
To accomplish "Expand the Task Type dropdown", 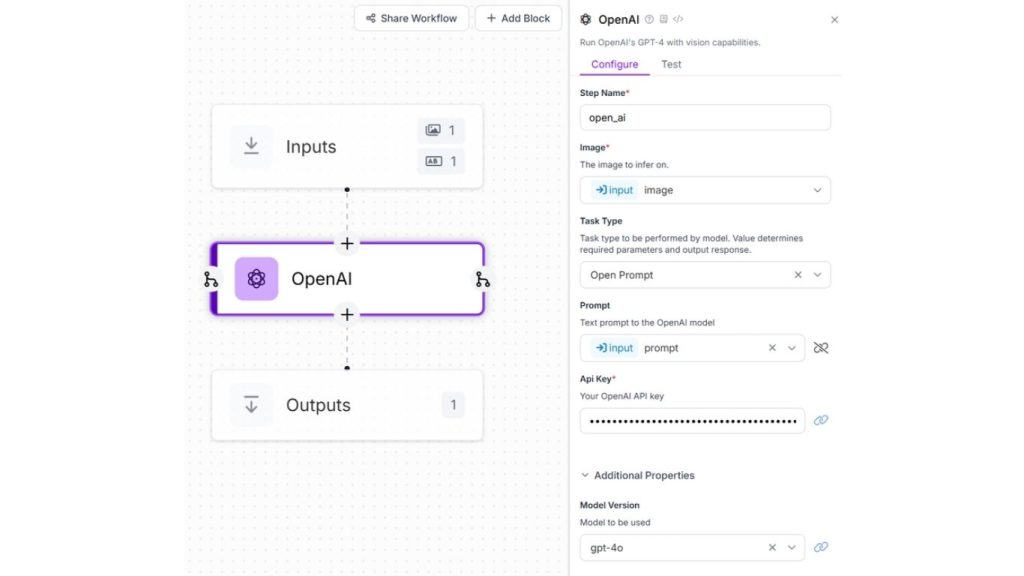I will pyautogui.click(x=817, y=275).
